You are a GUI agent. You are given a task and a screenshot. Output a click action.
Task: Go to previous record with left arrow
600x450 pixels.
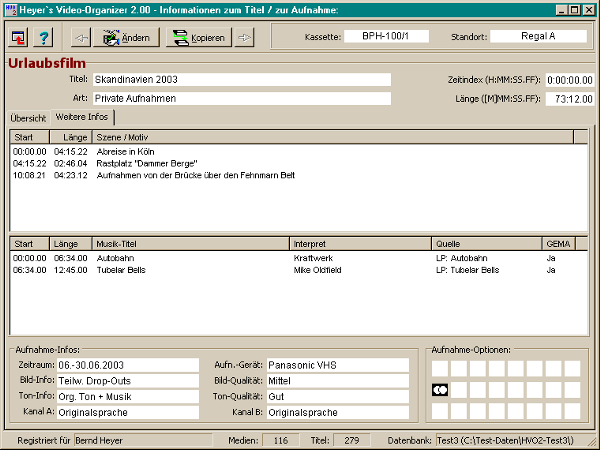tap(81, 38)
